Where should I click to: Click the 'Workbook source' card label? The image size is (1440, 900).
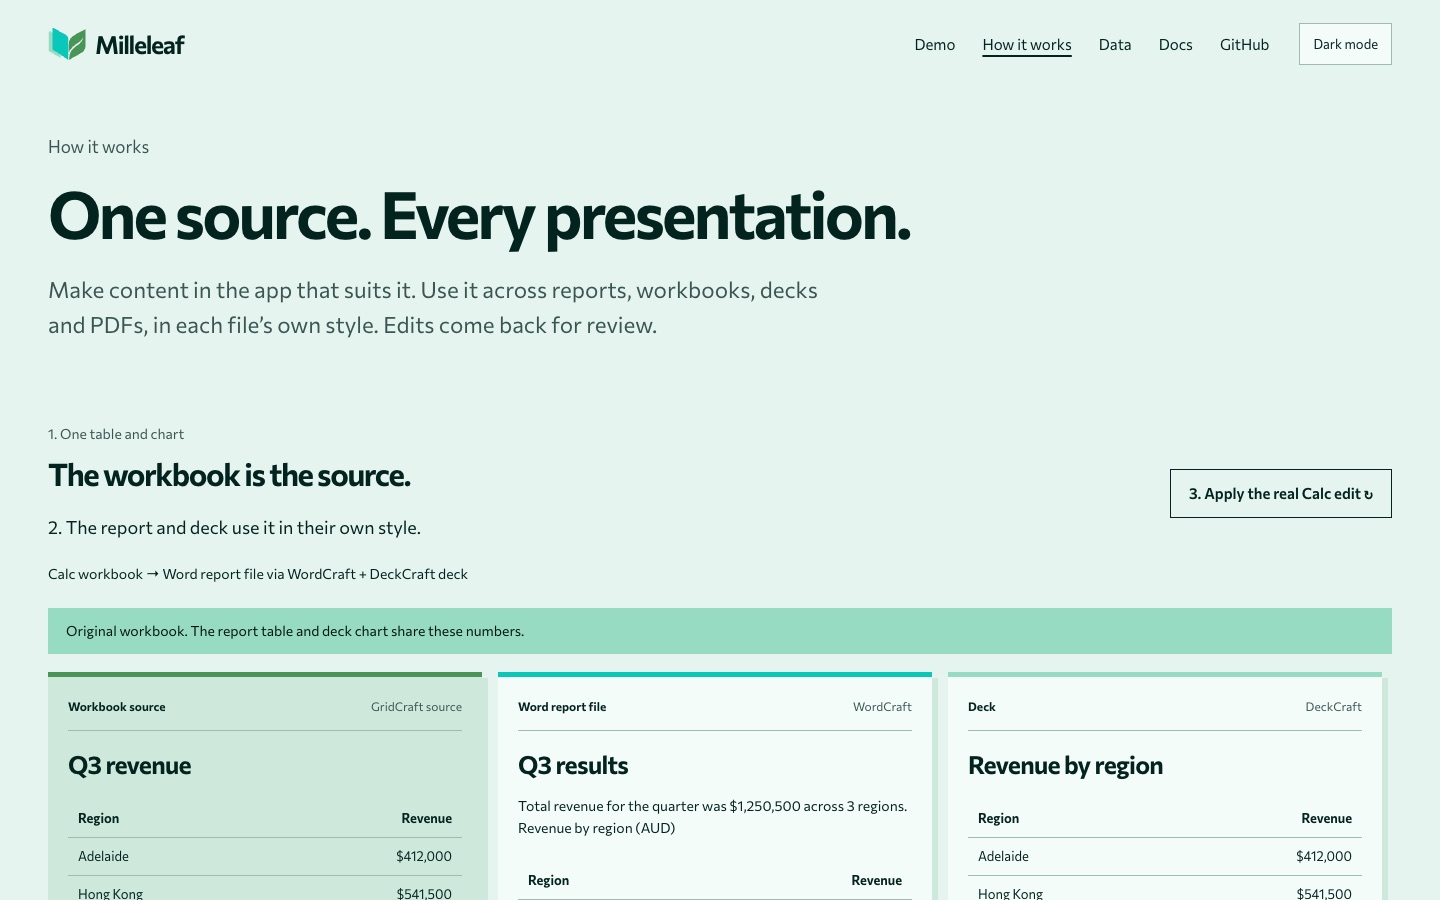pyautogui.click(x=117, y=707)
